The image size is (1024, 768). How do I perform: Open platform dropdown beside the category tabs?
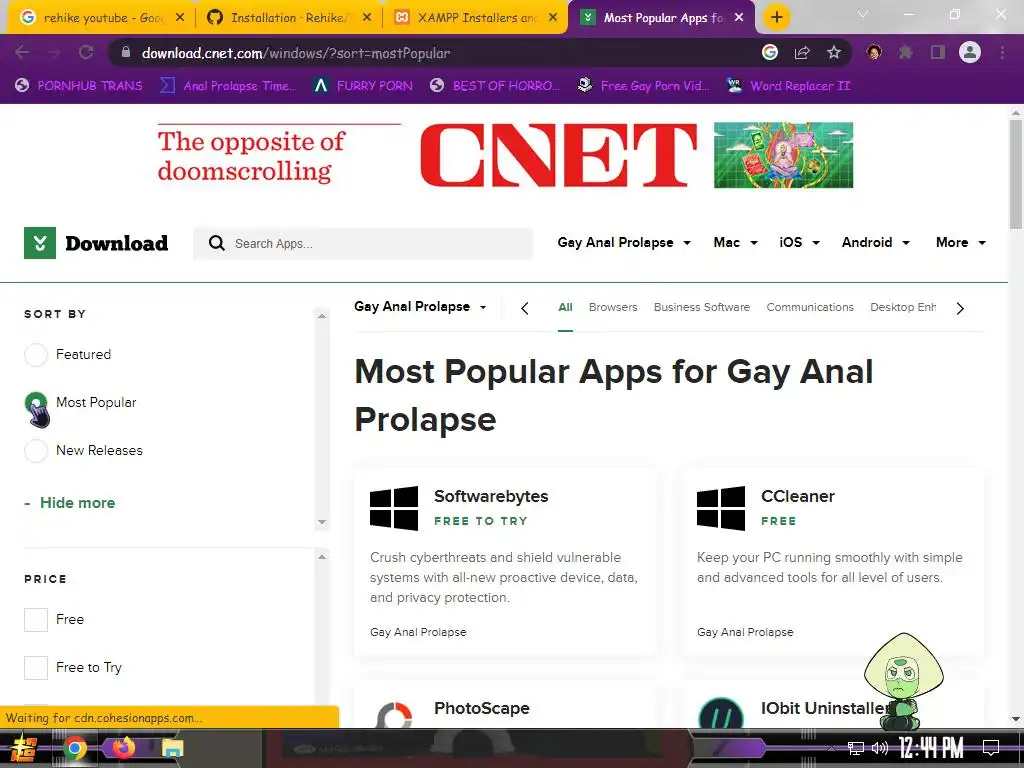coord(421,306)
